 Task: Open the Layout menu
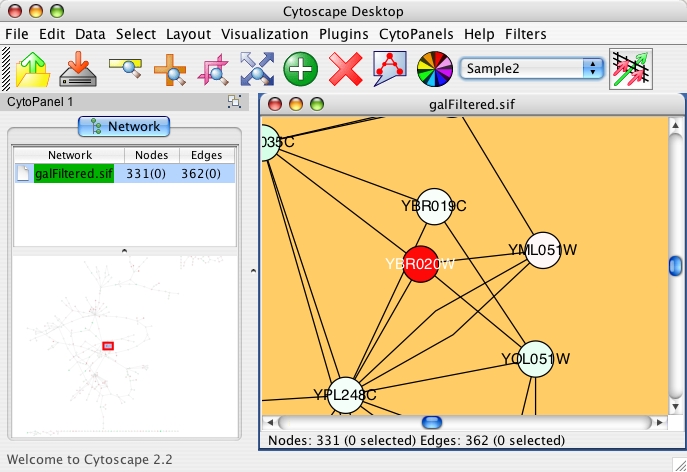click(188, 34)
